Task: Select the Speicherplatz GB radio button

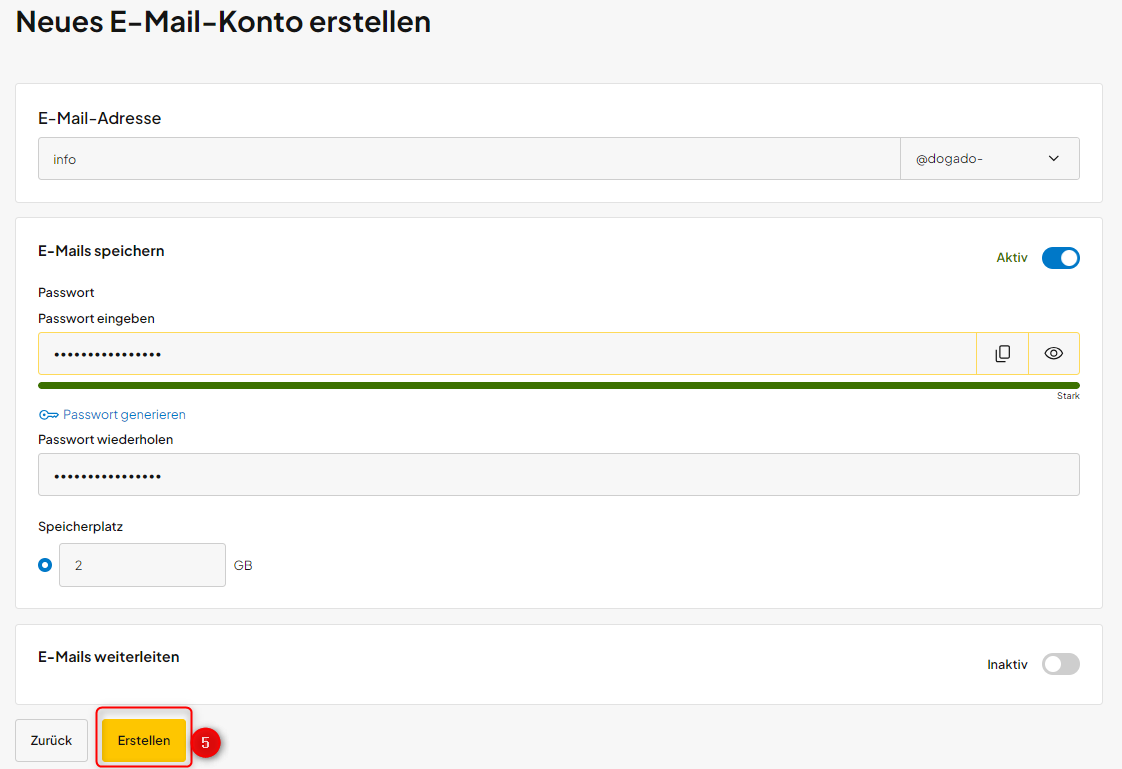Action: pos(45,565)
